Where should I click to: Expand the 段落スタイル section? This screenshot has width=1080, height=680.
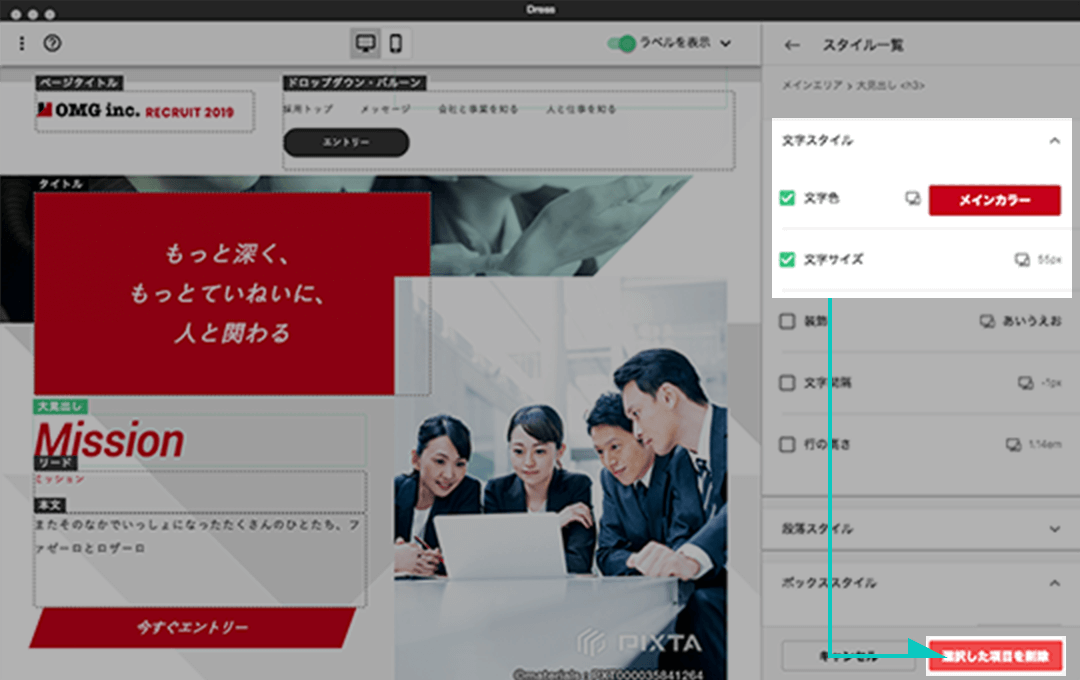click(x=1054, y=528)
